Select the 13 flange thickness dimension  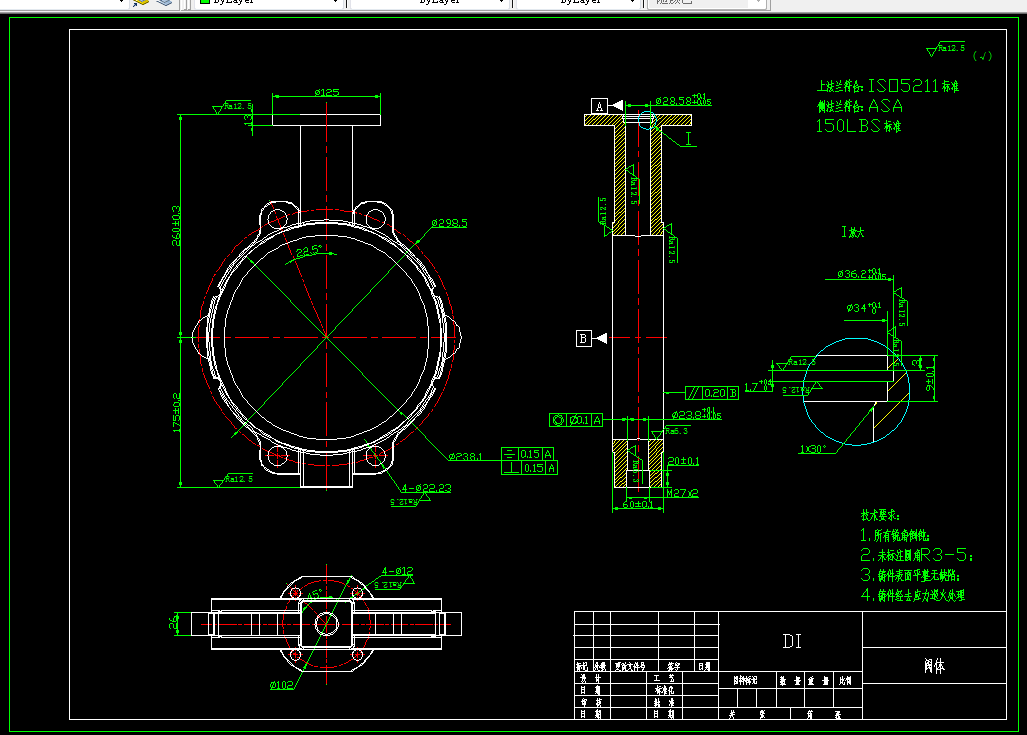(247, 120)
